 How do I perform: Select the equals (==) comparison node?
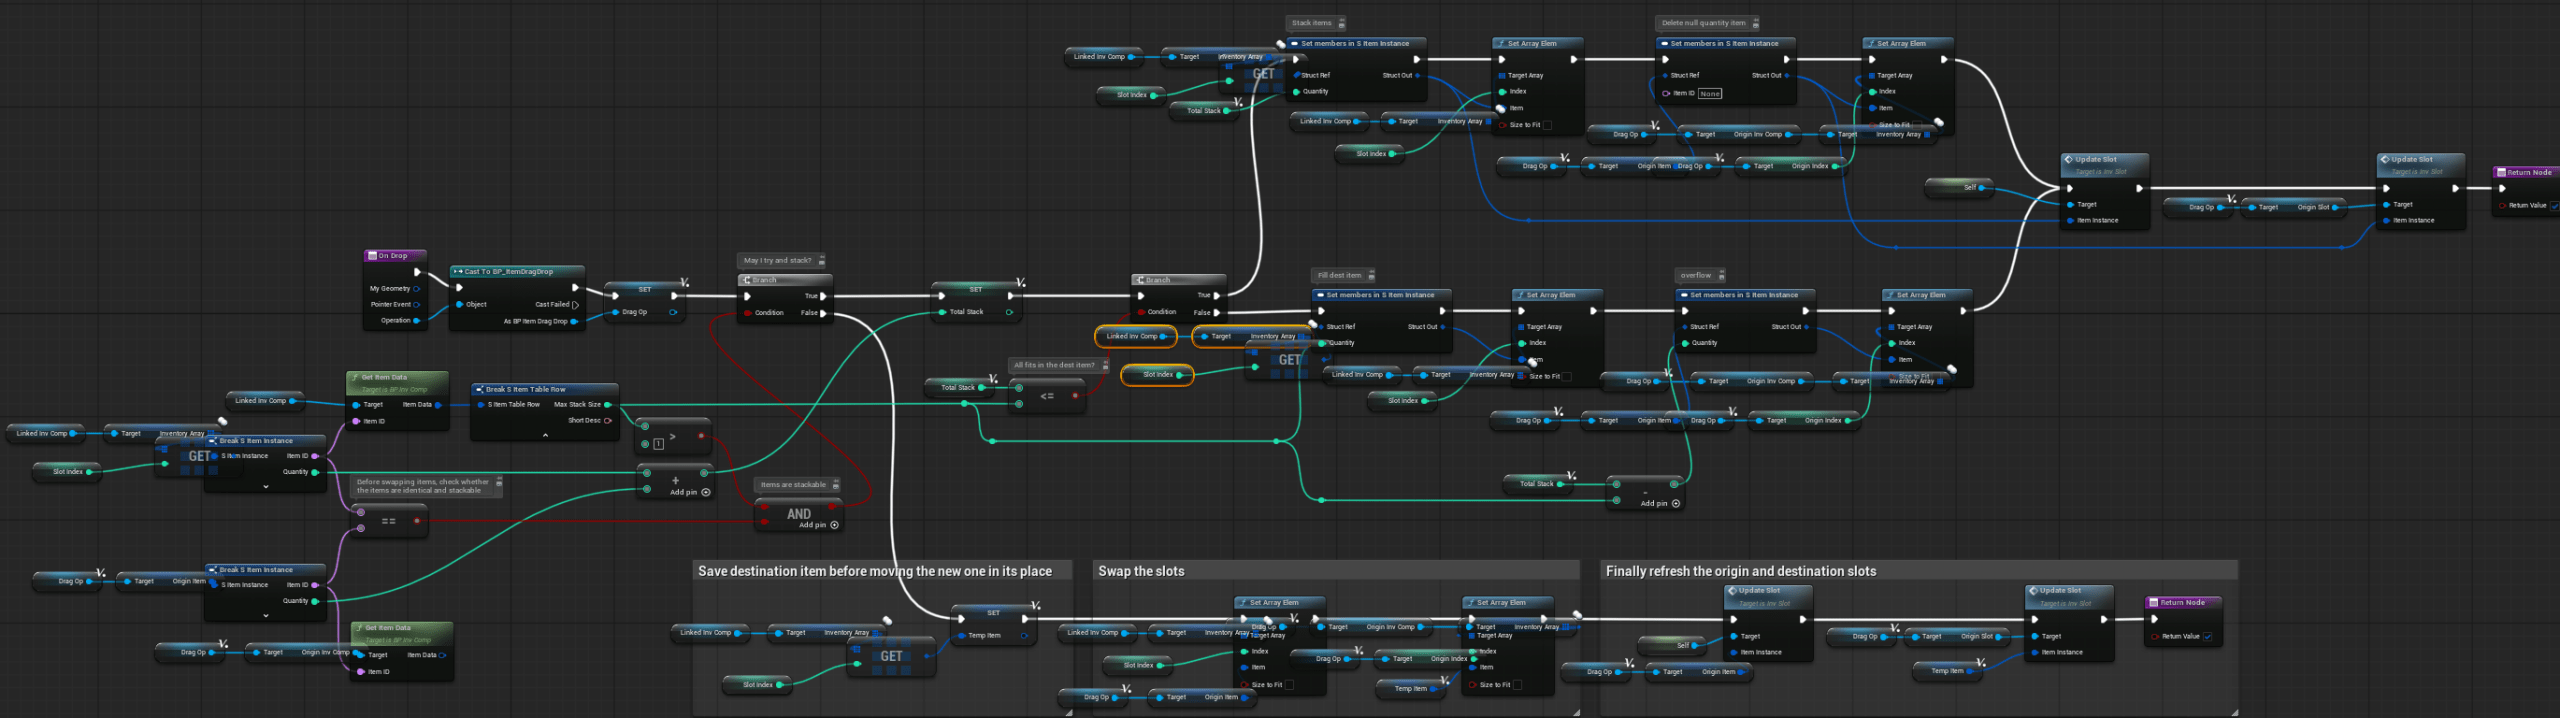389,521
